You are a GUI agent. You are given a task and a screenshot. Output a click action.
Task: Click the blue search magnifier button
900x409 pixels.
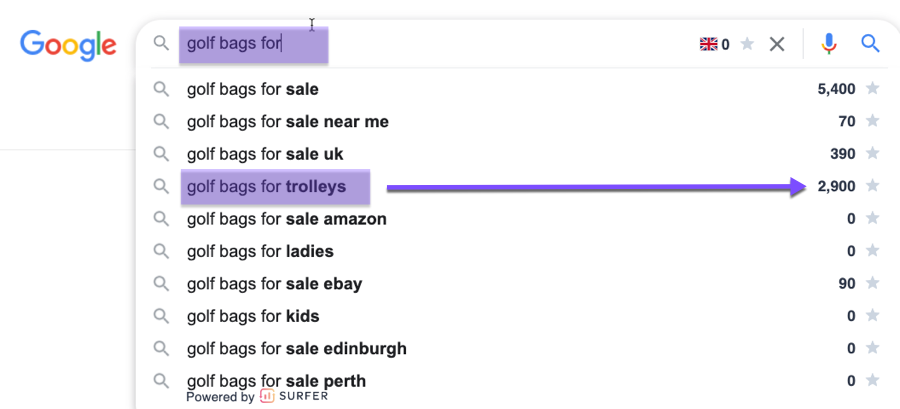pyautogui.click(x=870, y=44)
